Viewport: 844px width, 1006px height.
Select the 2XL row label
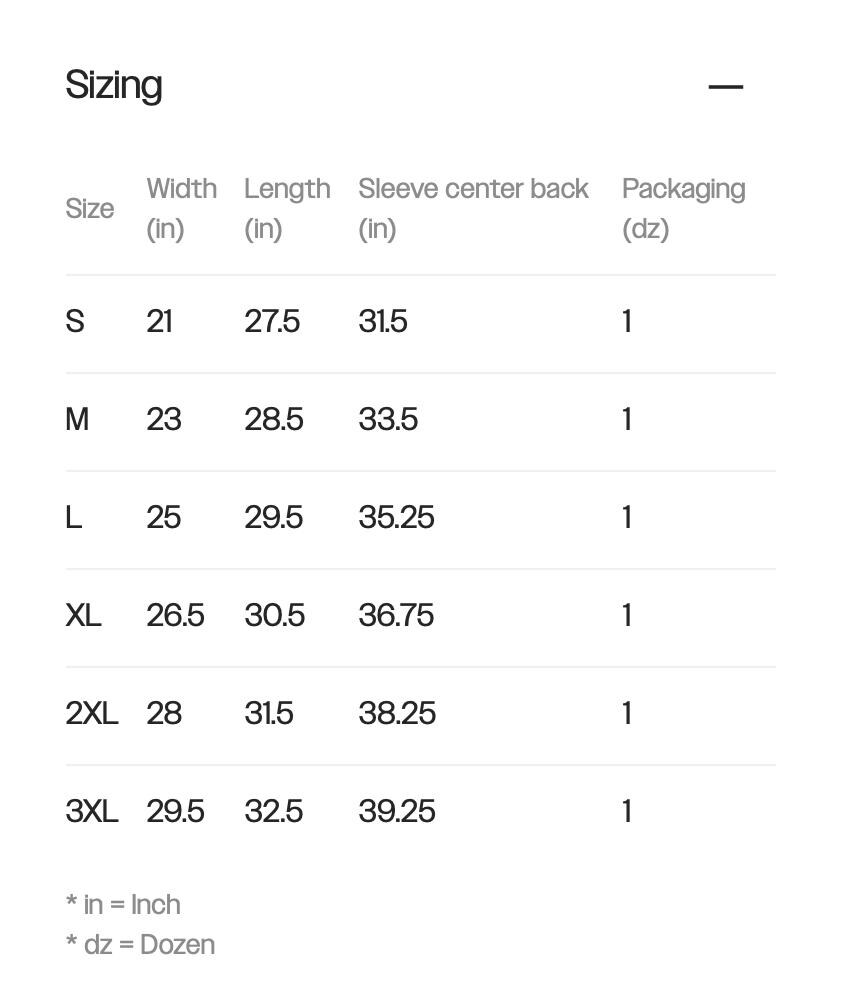(x=92, y=713)
